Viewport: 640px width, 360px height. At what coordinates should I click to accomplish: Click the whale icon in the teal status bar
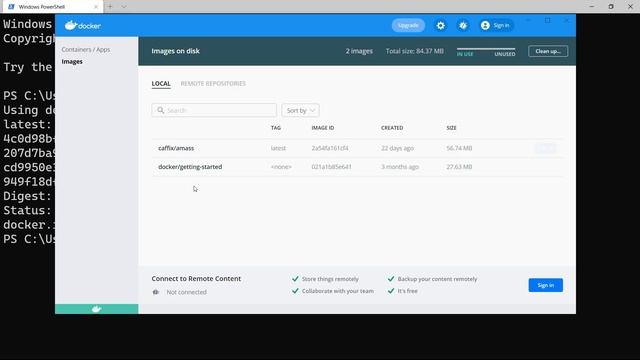pyautogui.click(x=97, y=309)
